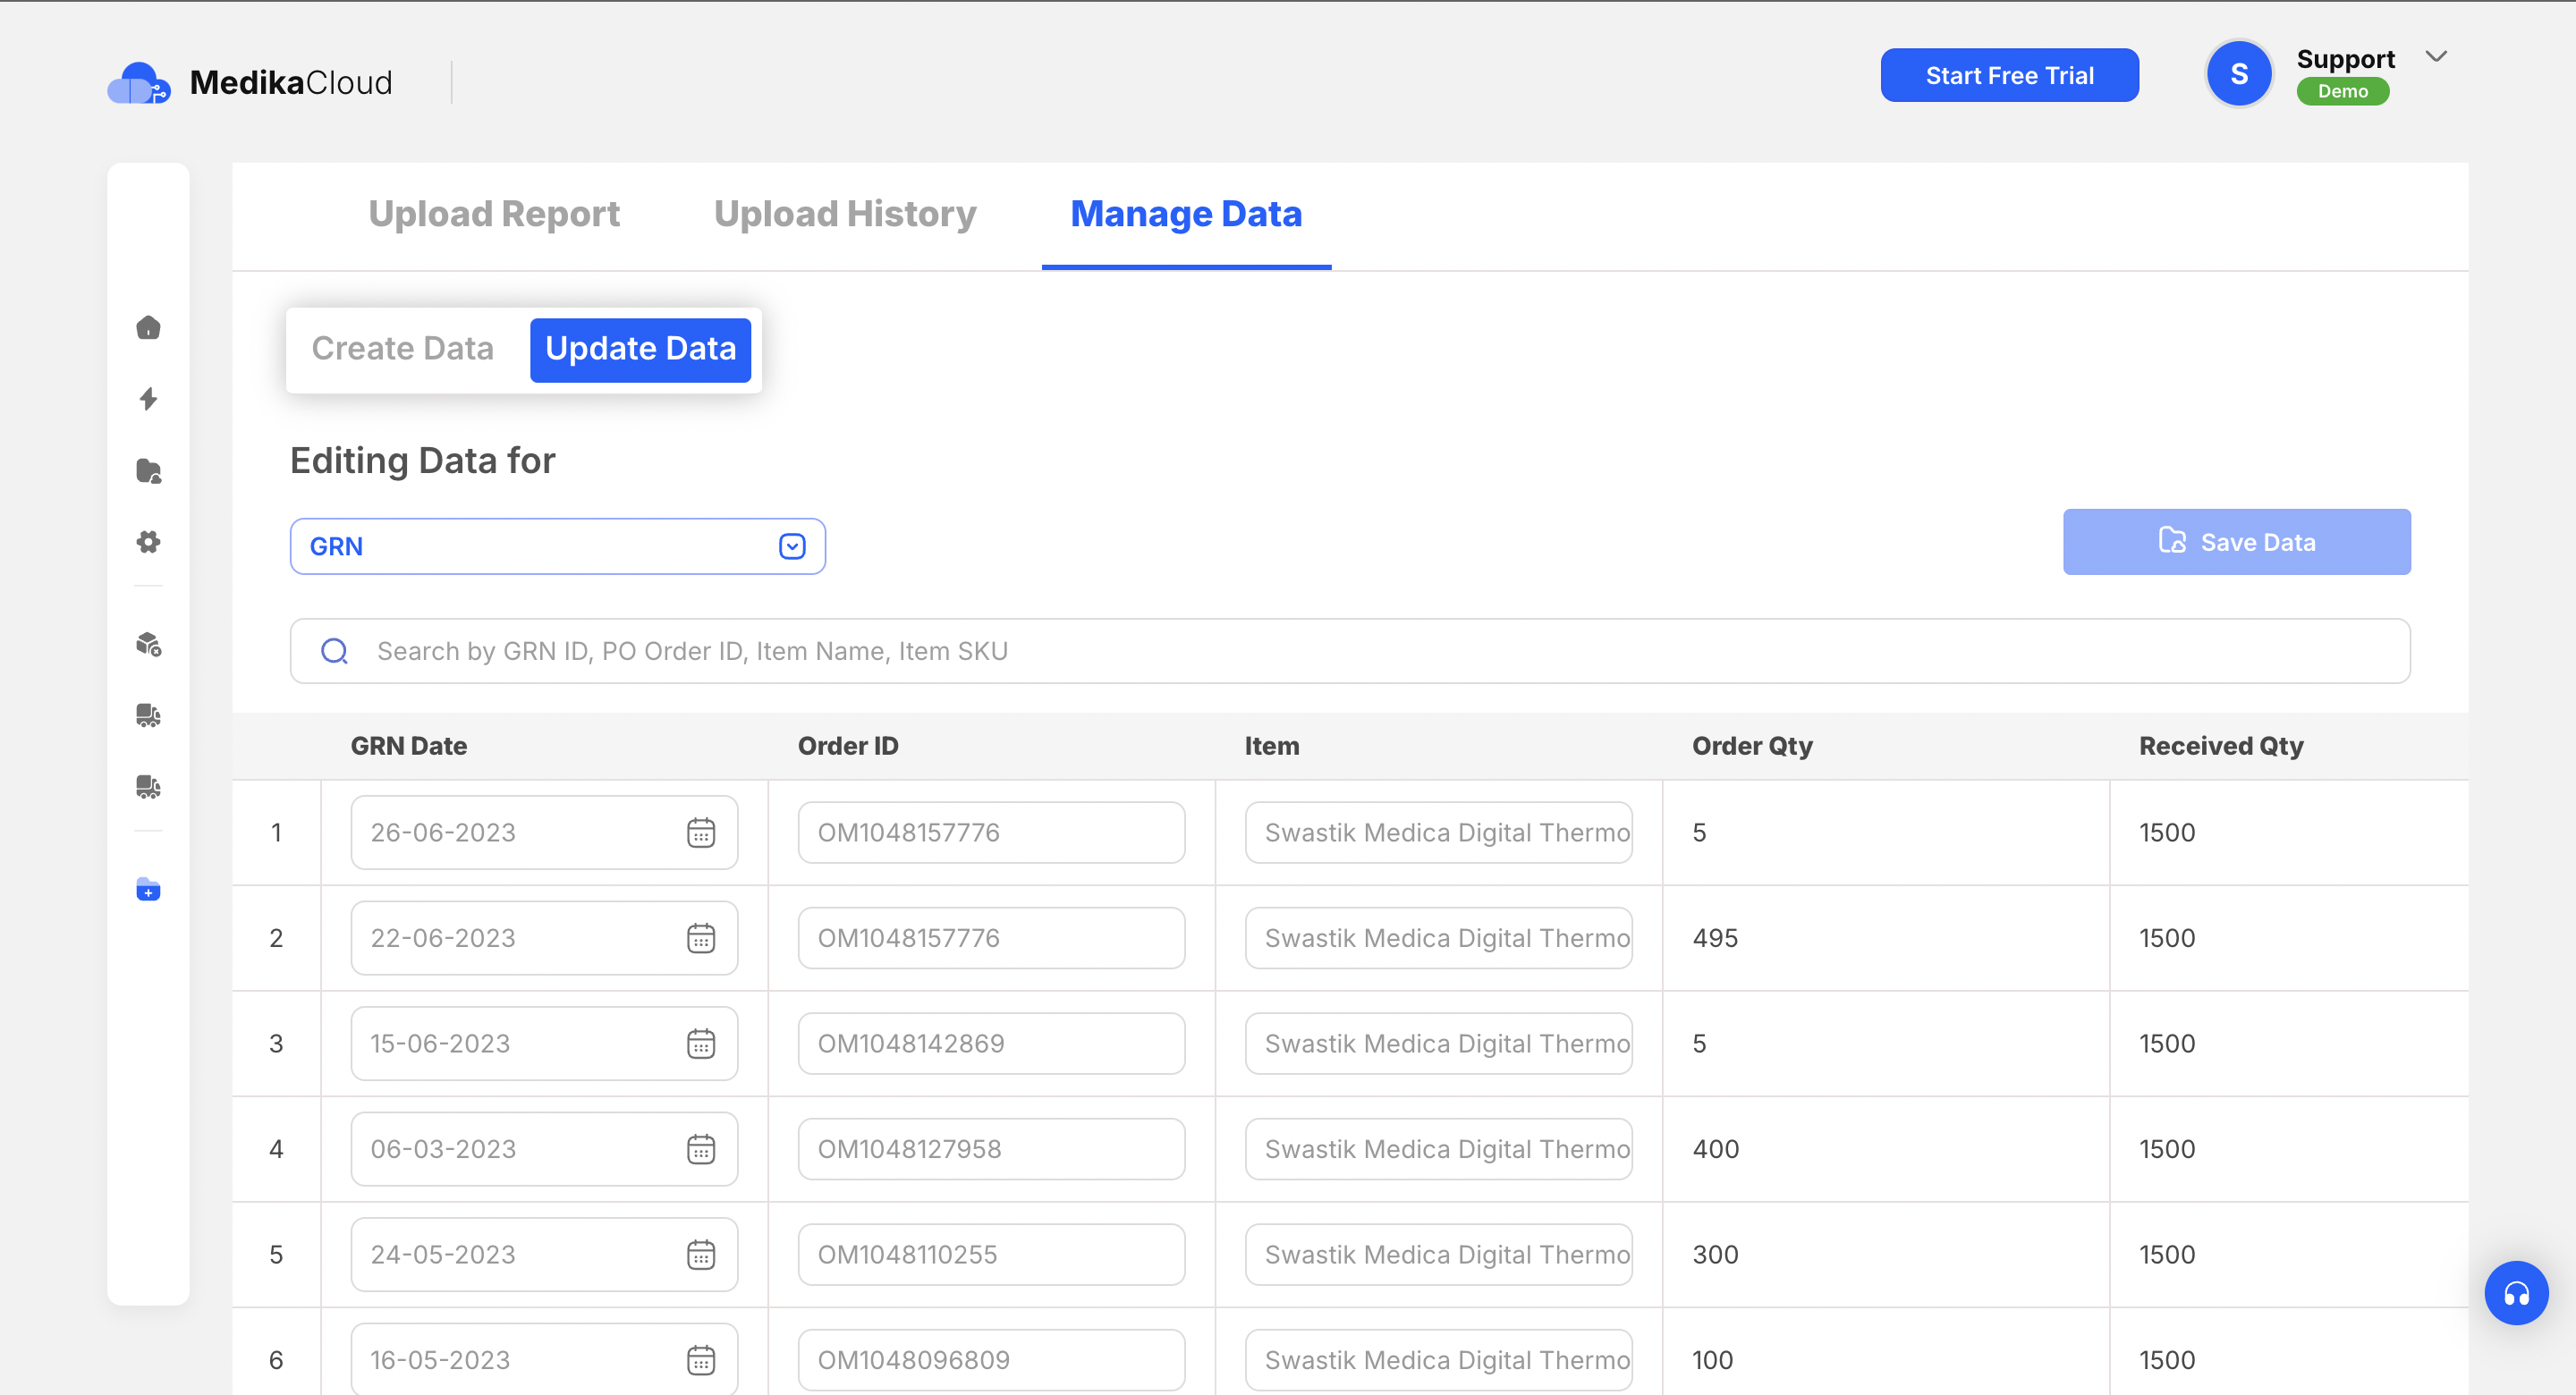Click the S user avatar

2239,74
